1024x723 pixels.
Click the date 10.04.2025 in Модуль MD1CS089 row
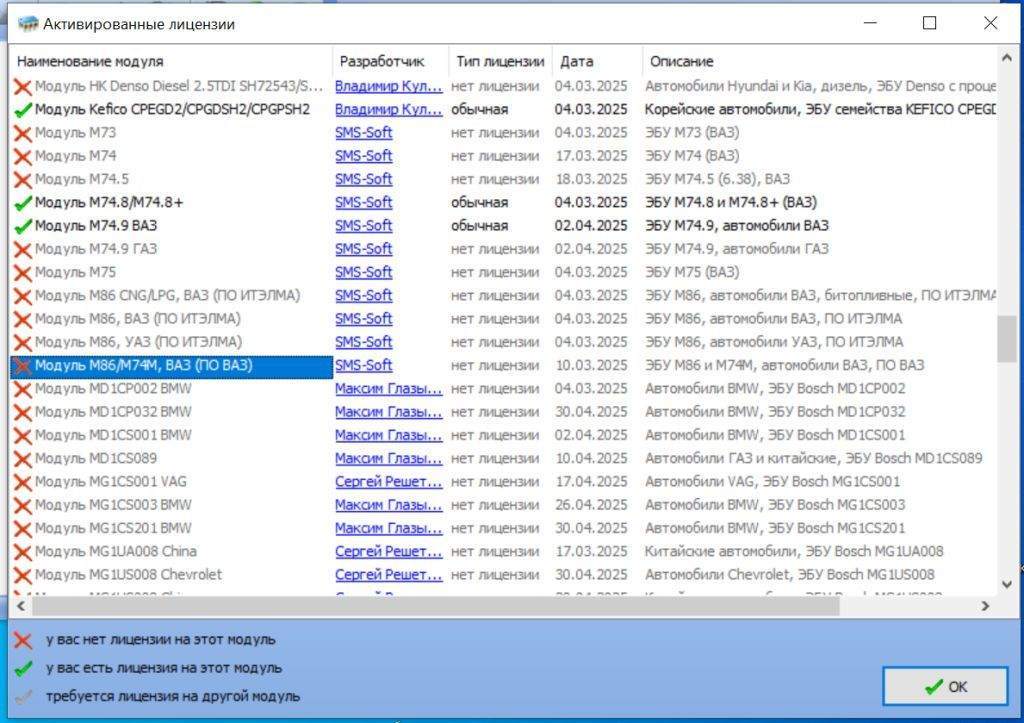tap(591, 458)
